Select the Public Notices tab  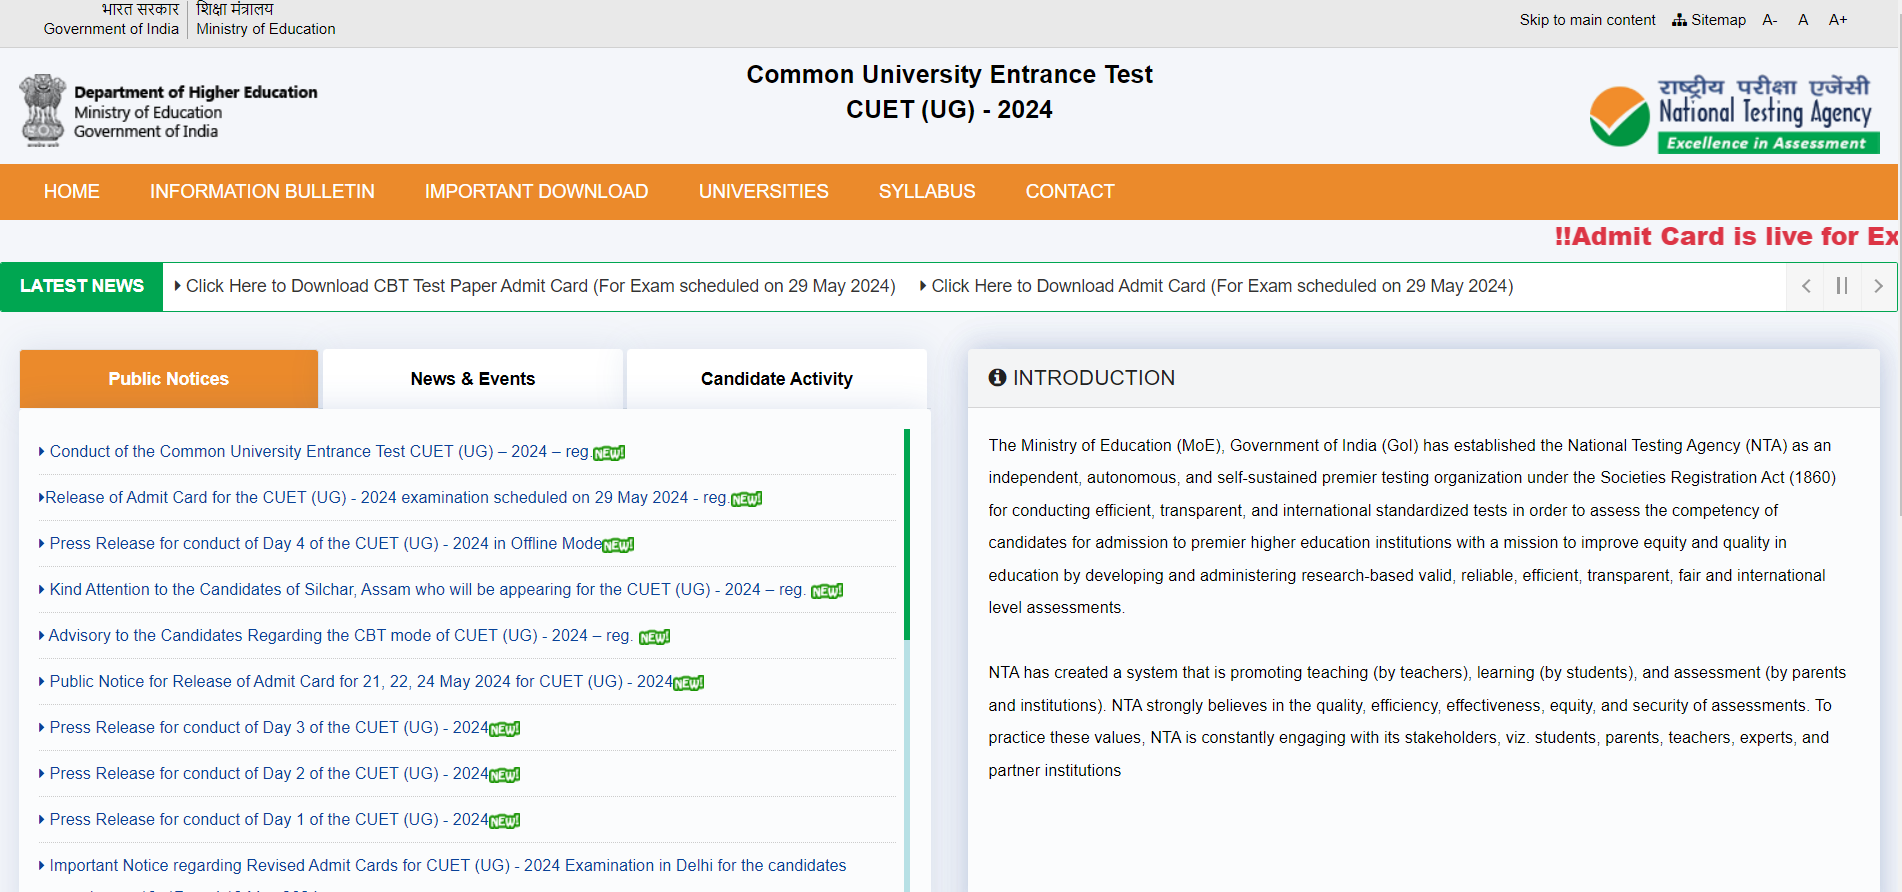169,379
